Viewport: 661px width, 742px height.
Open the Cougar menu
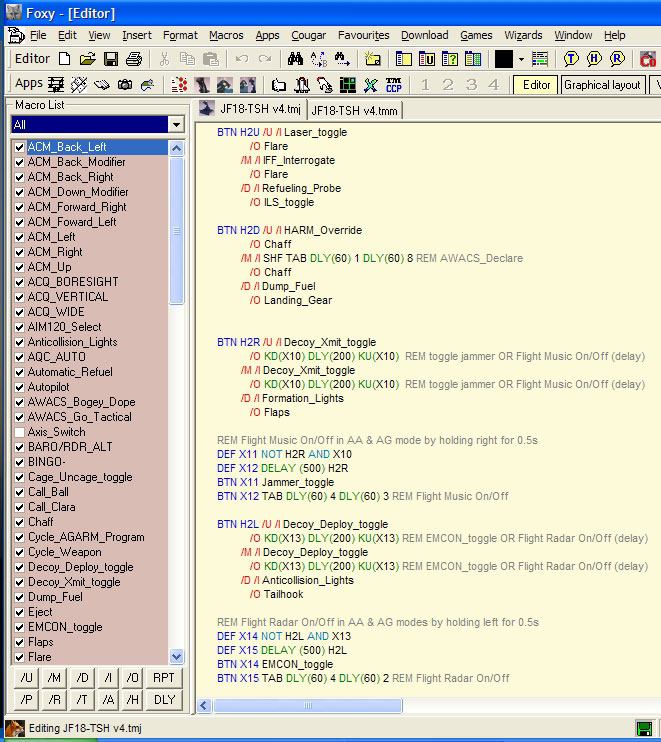pos(308,35)
